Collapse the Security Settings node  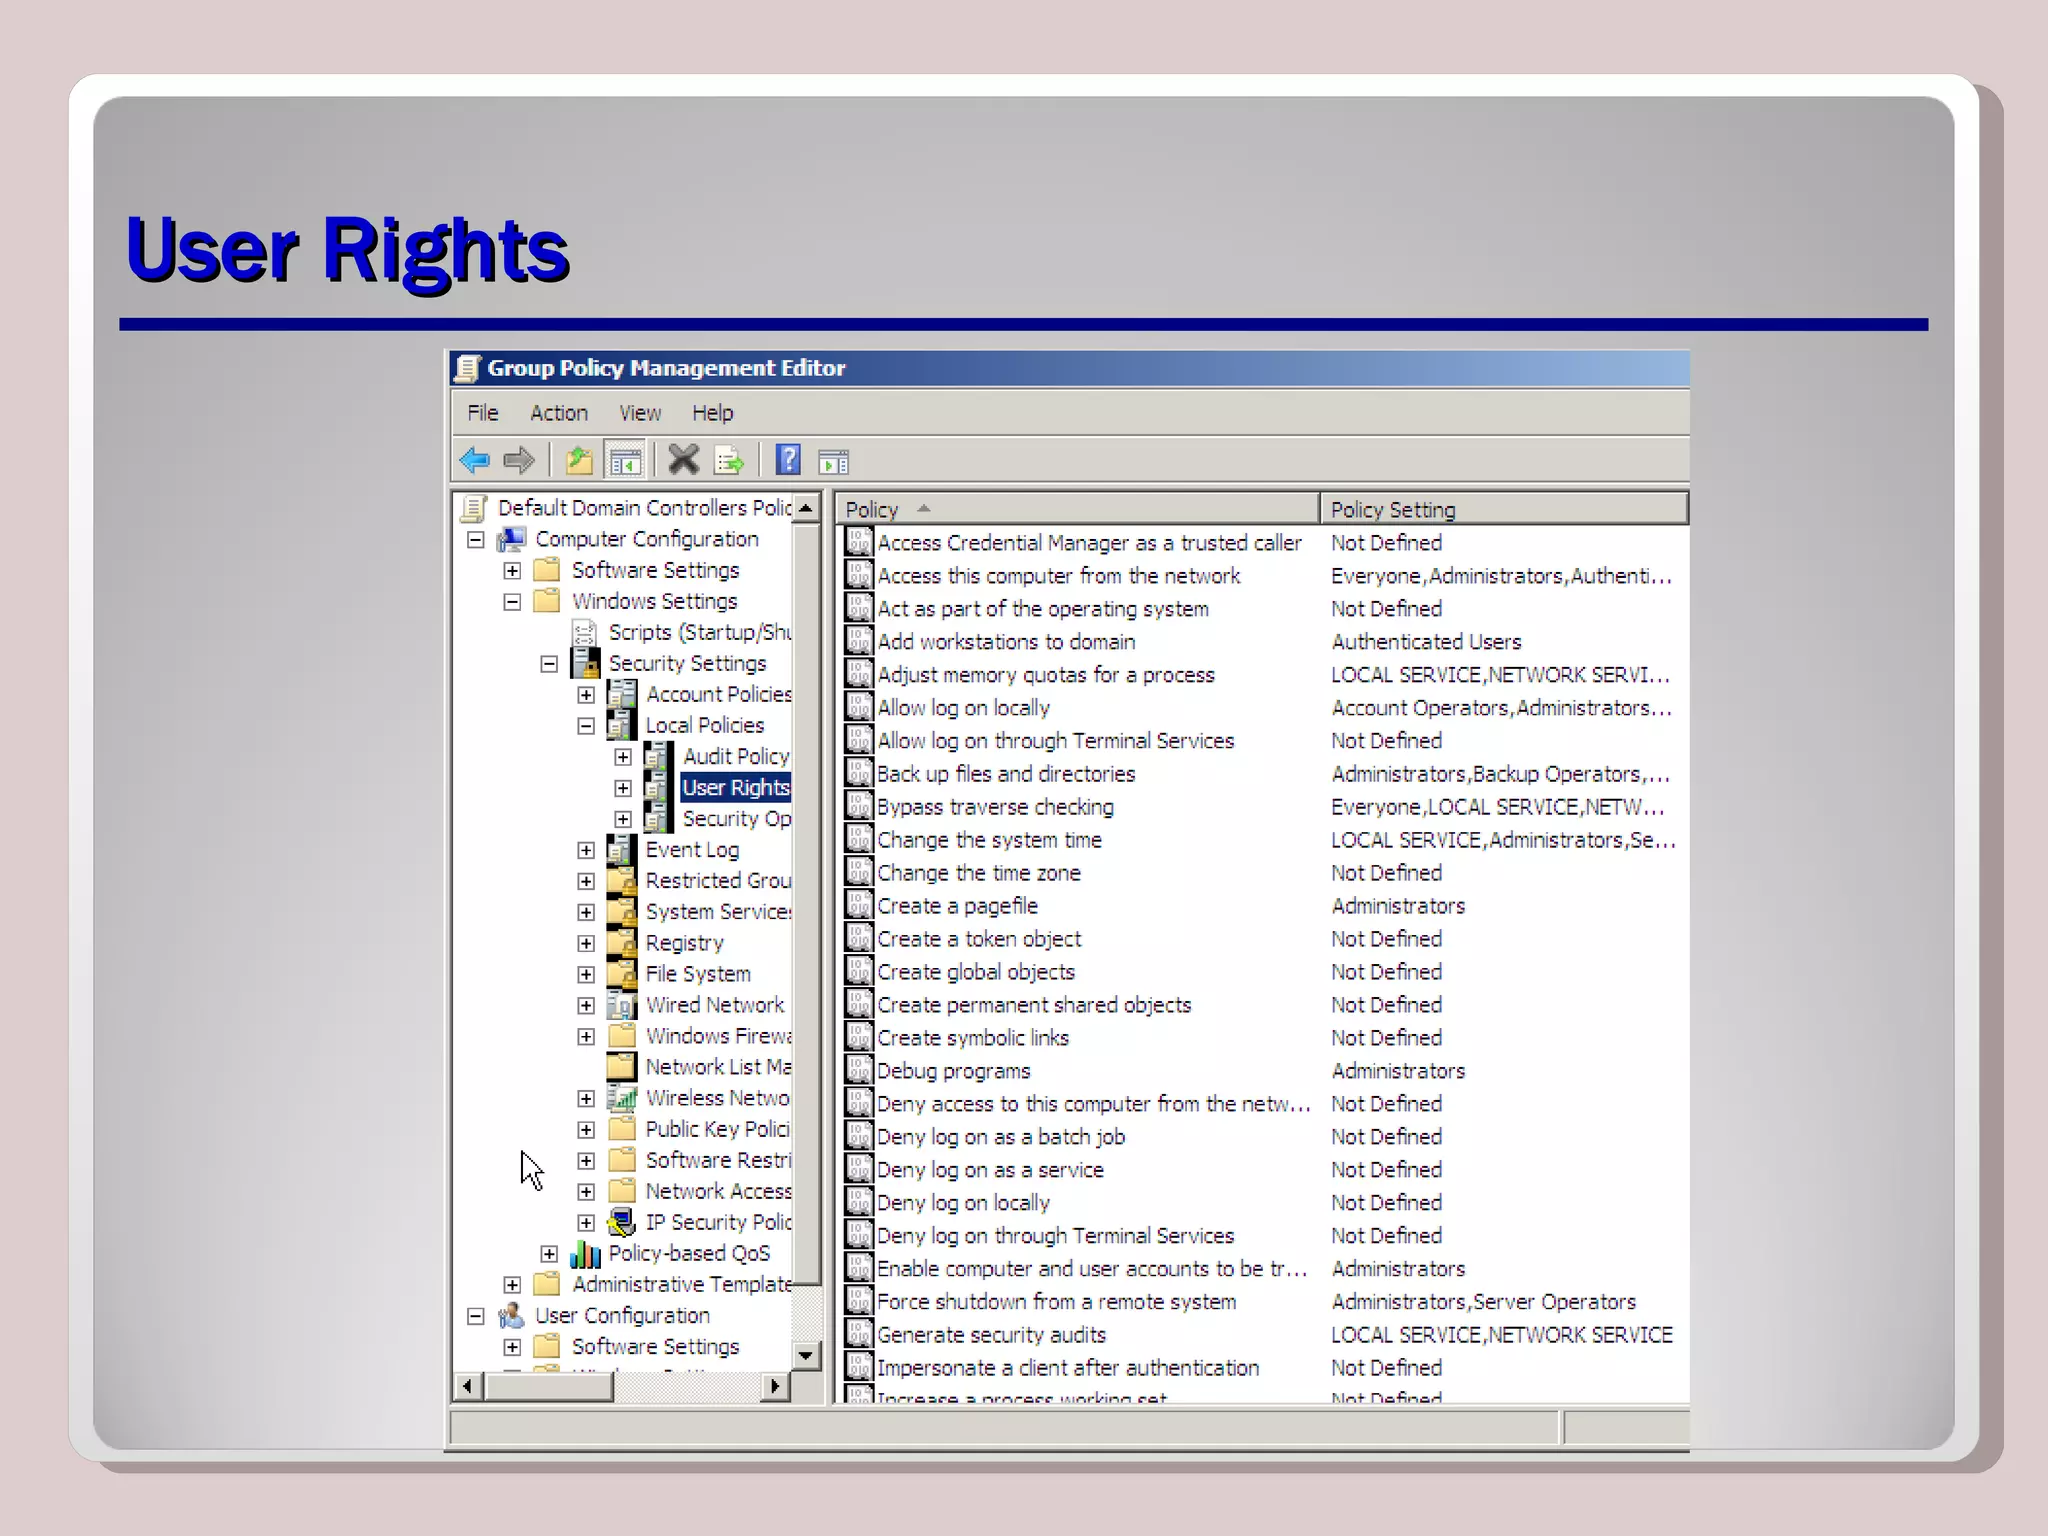[549, 664]
